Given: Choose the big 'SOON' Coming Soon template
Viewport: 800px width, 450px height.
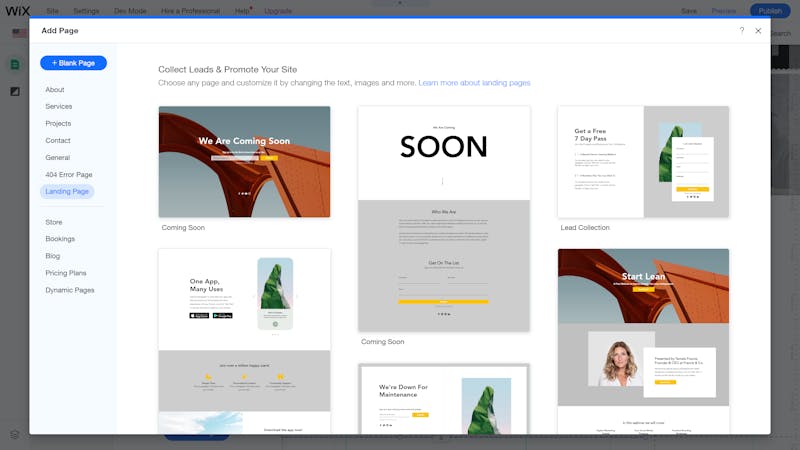Looking at the screenshot, I should pos(444,219).
